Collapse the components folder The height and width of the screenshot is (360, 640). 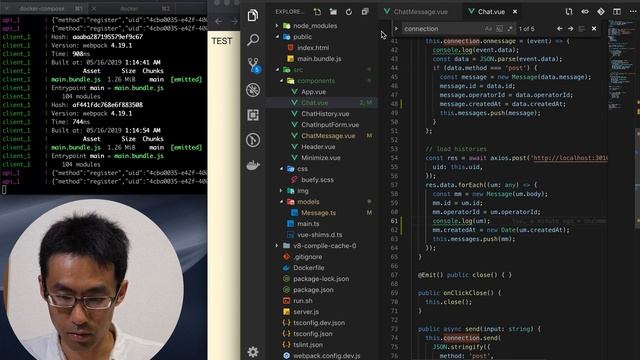281,81
